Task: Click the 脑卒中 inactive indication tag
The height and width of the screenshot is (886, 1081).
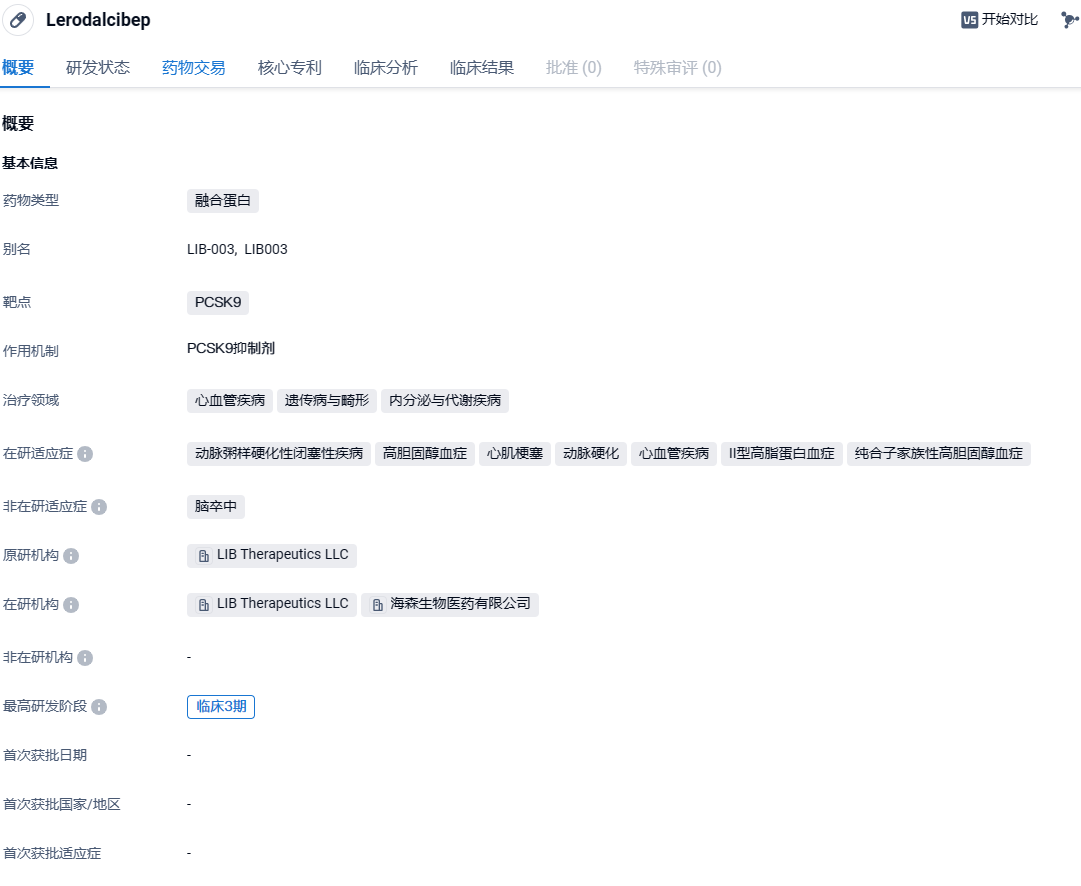Action: pos(216,507)
